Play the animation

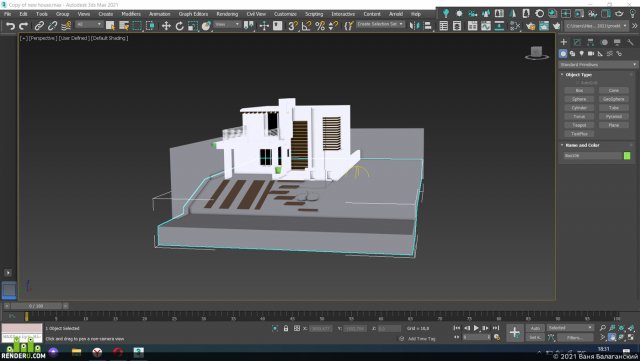click(476, 328)
